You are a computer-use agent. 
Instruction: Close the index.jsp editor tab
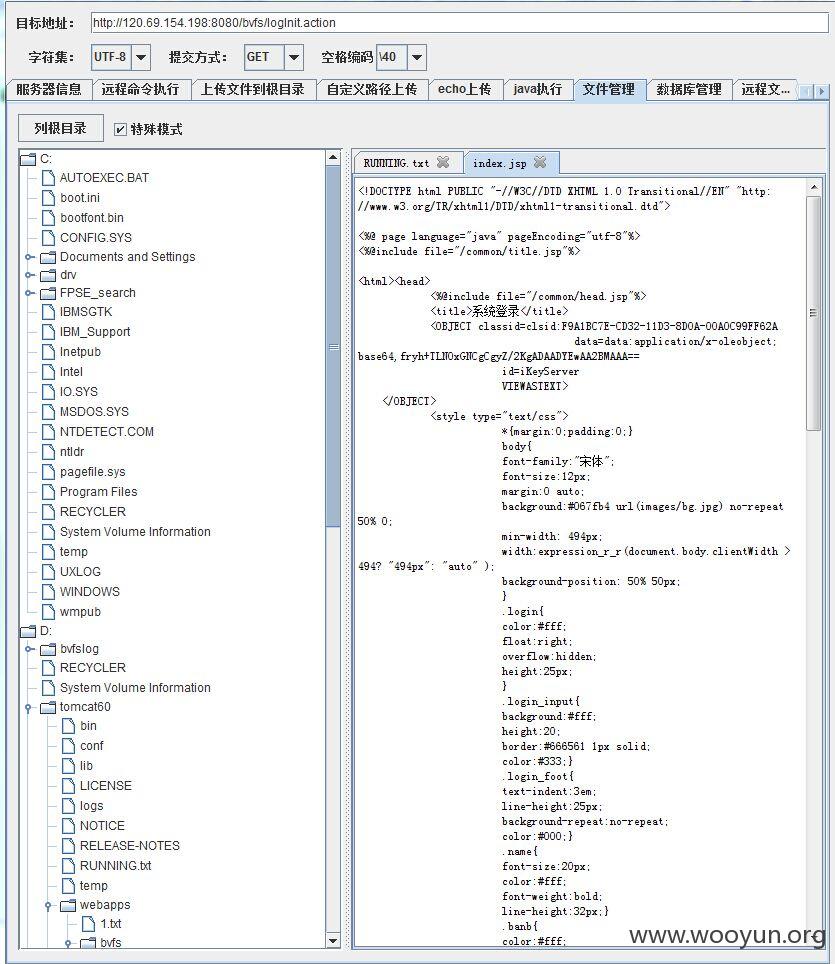click(x=540, y=162)
